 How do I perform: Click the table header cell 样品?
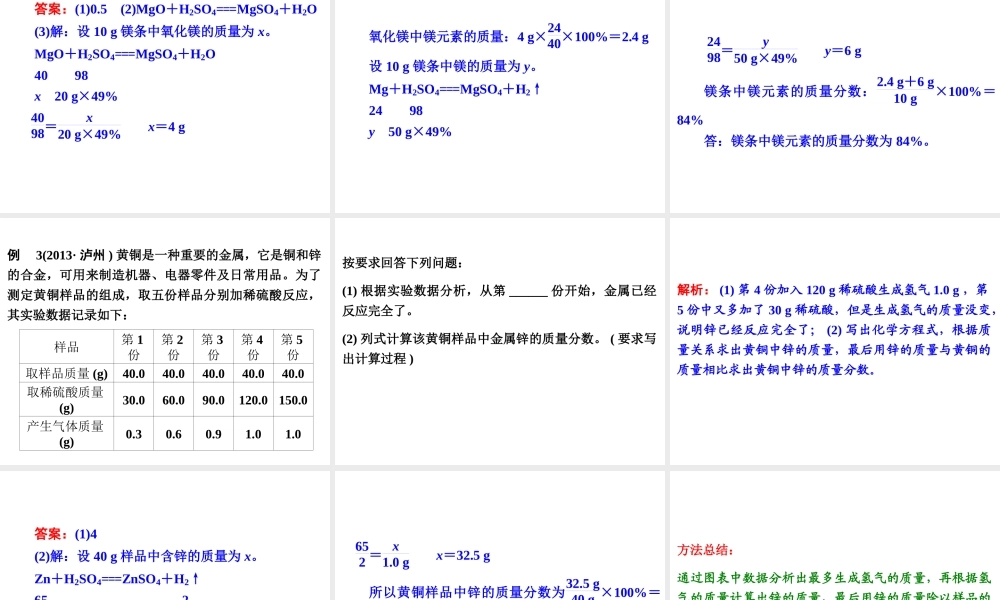pyautogui.click(x=66, y=347)
